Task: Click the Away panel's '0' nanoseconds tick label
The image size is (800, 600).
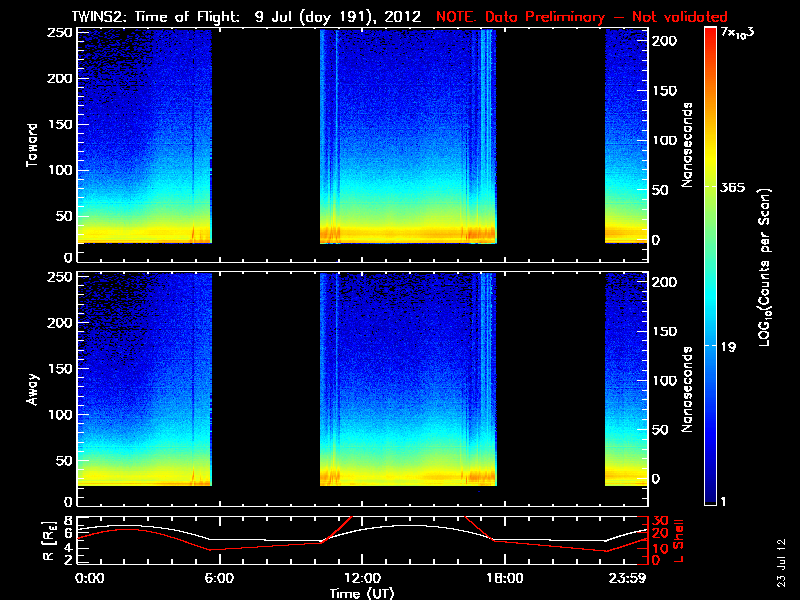Action: 656,479
